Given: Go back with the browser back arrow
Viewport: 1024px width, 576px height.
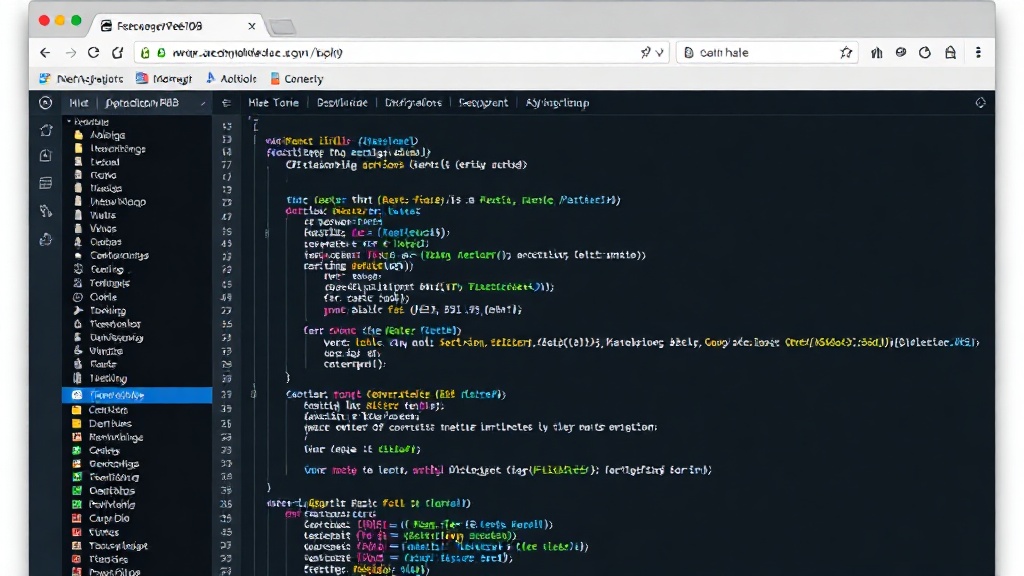Looking at the screenshot, I should (45, 53).
